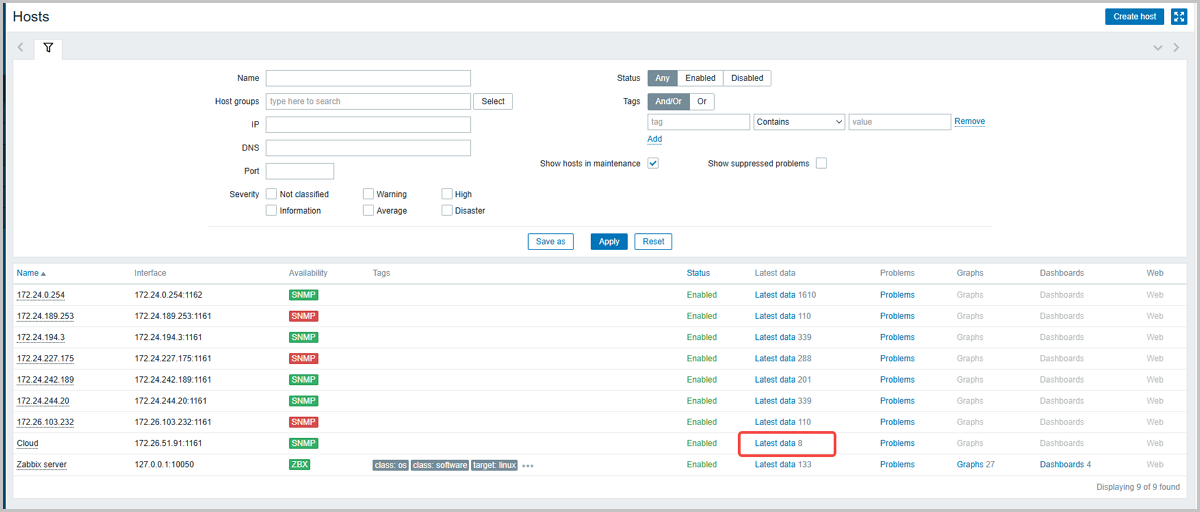This screenshot has width=1200, height=512.
Task: Select Enabled status filter
Action: [x=700, y=78]
